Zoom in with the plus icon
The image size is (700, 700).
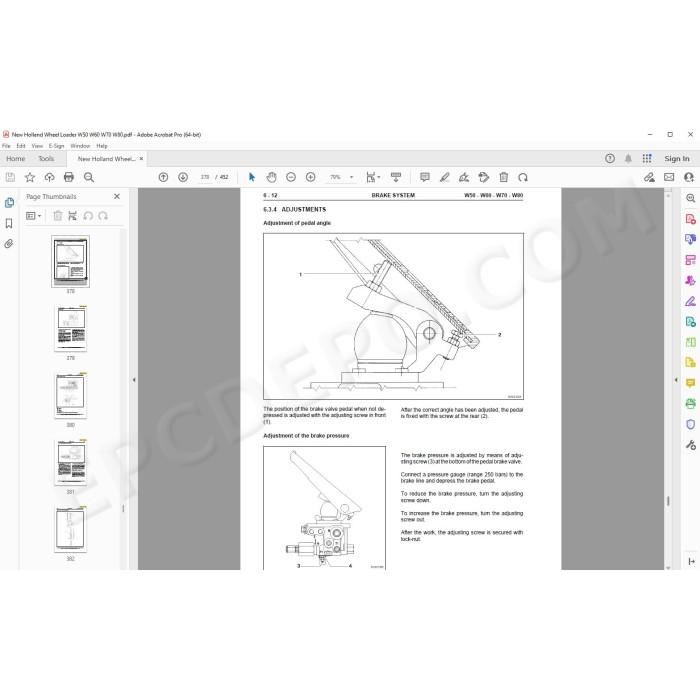(x=311, y=177)
